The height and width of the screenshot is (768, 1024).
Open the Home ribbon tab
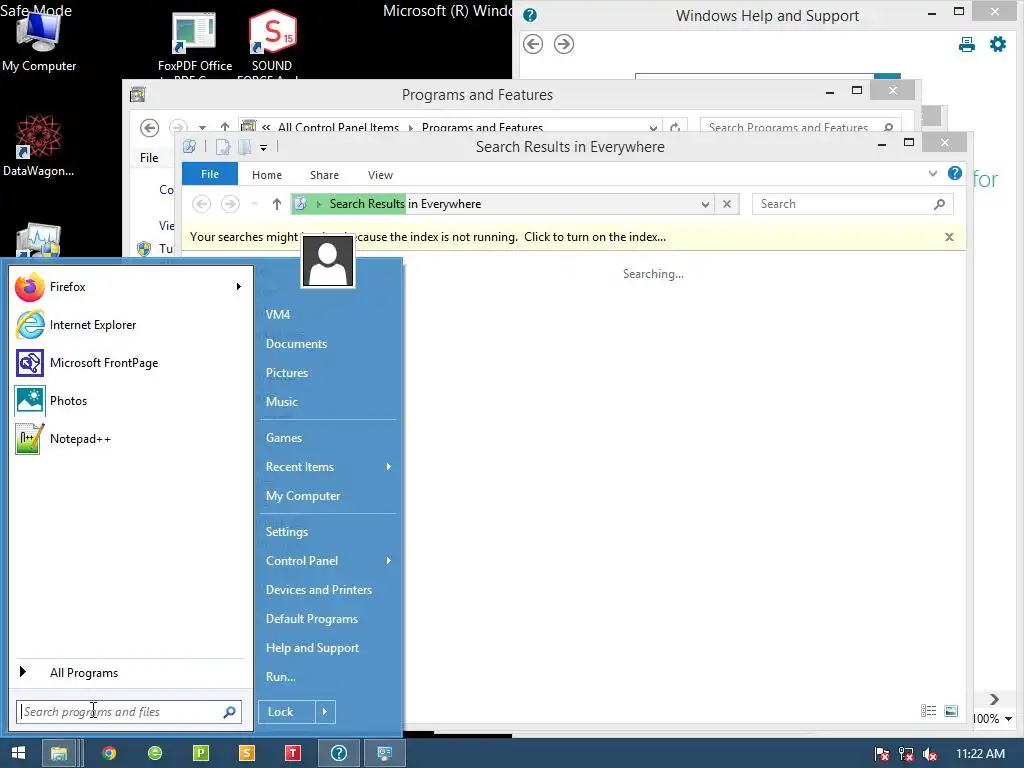point(266,175)
